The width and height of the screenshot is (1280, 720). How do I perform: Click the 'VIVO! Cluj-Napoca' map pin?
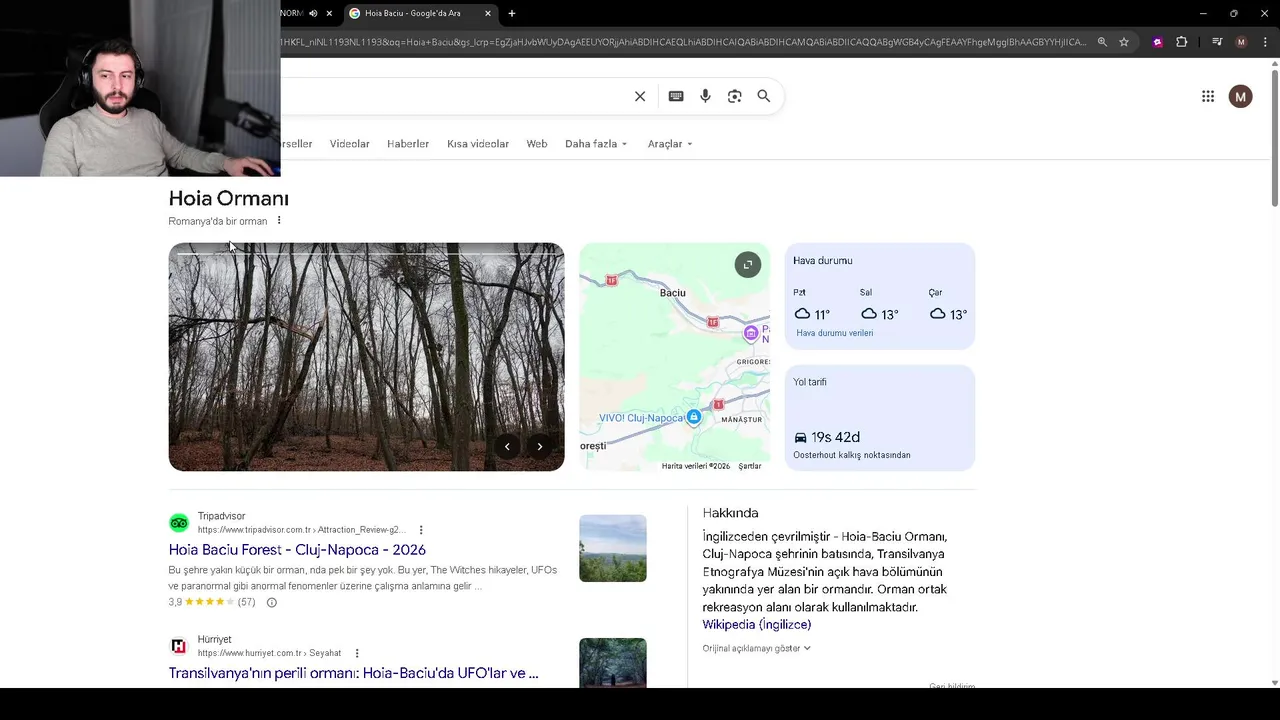(693, 417)
